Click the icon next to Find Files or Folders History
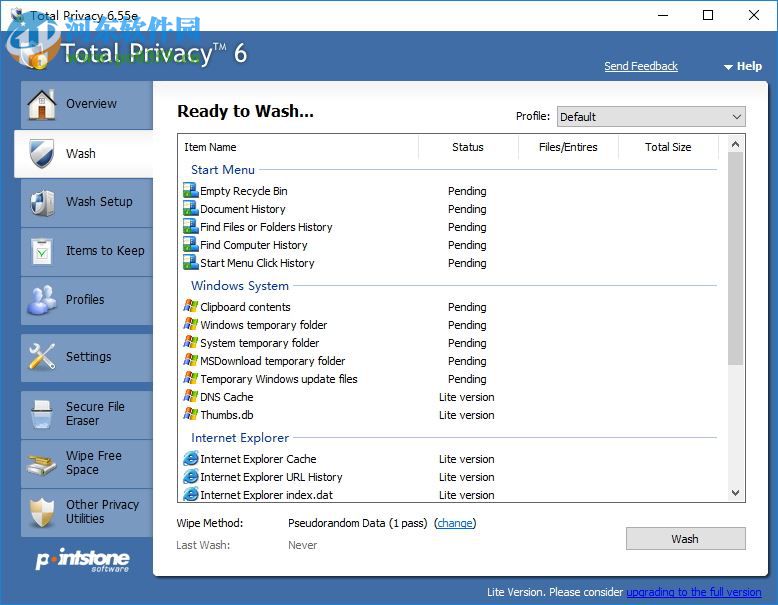This screenshot has height=605, width=778. coord(191,226)
